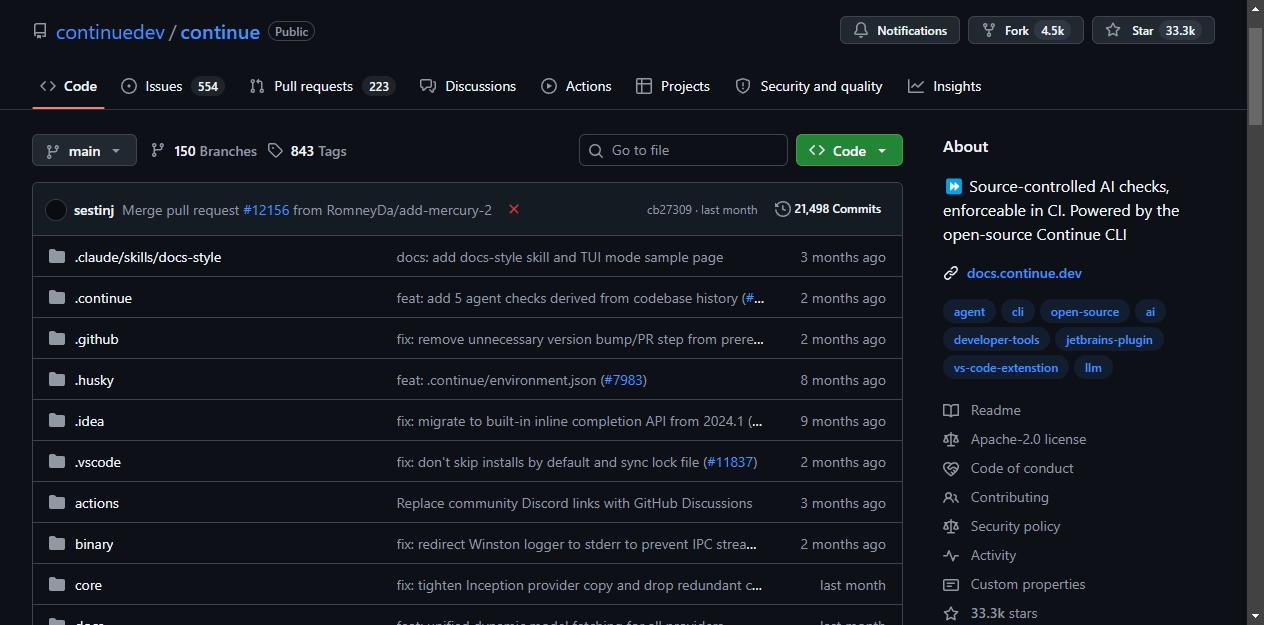1264x625 pixels.
Task: Open the .husky folder
Action: [94, 380]
